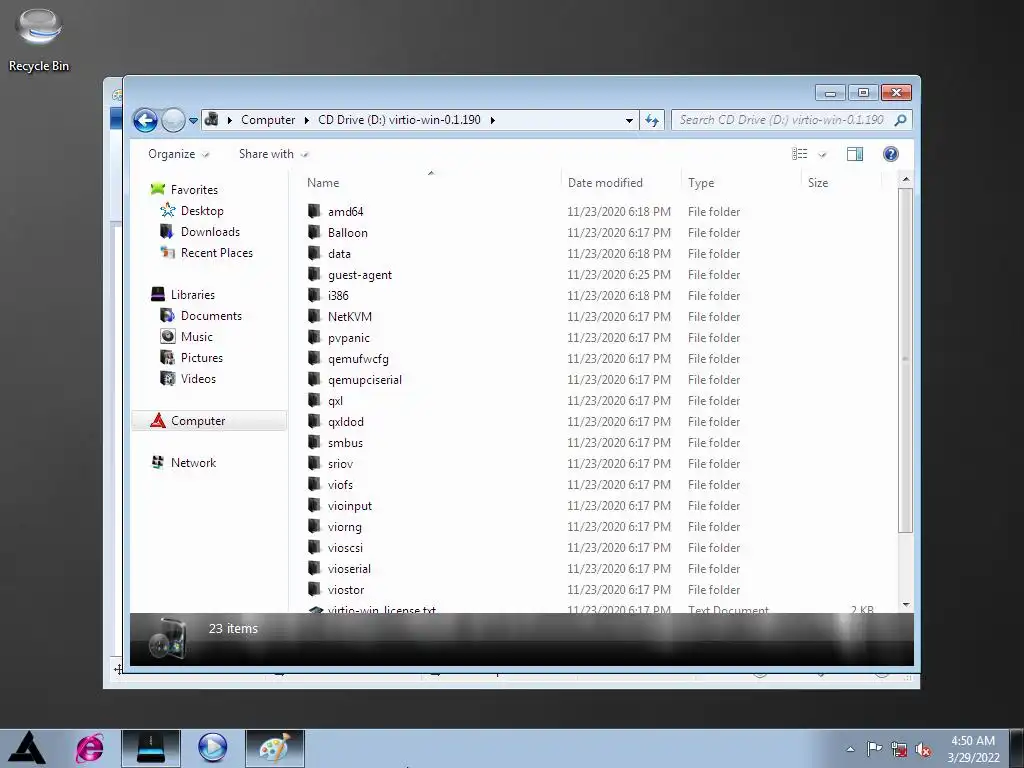Open Downloads under Favorites

pos(210,232)
